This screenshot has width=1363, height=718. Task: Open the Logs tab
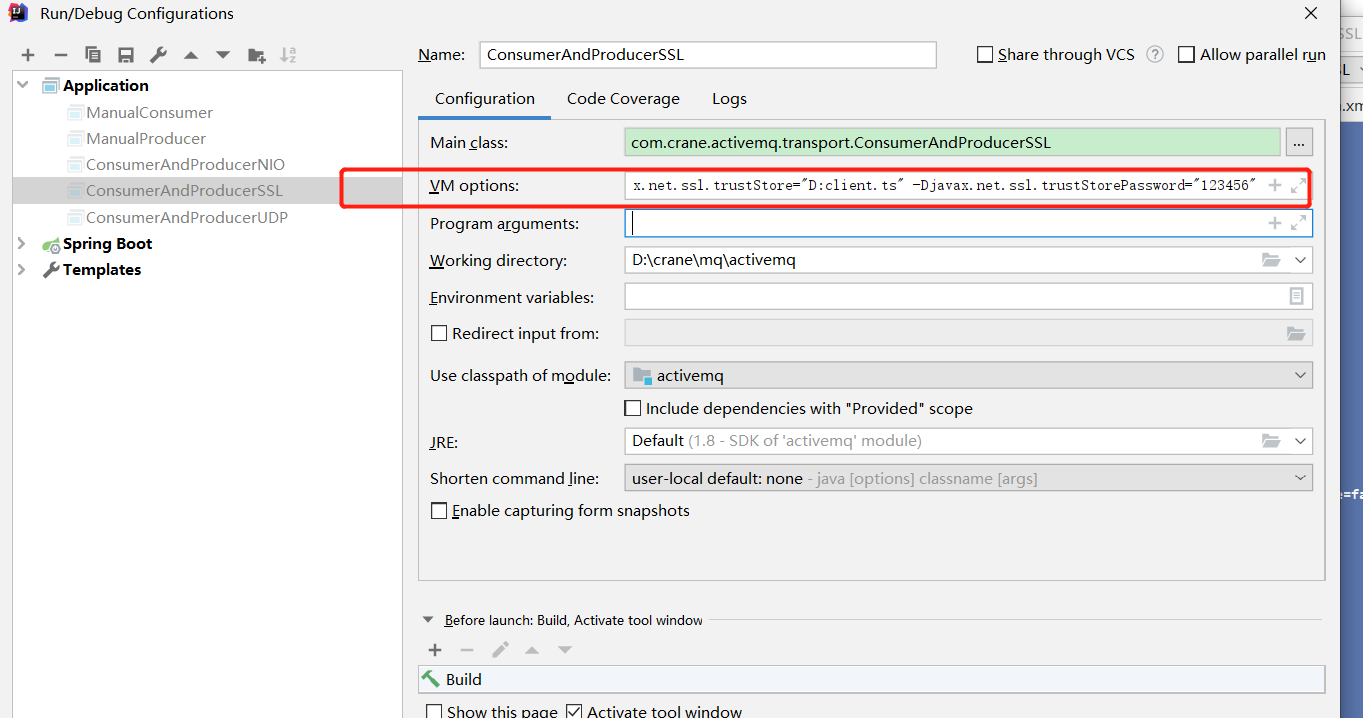point(728,98)
